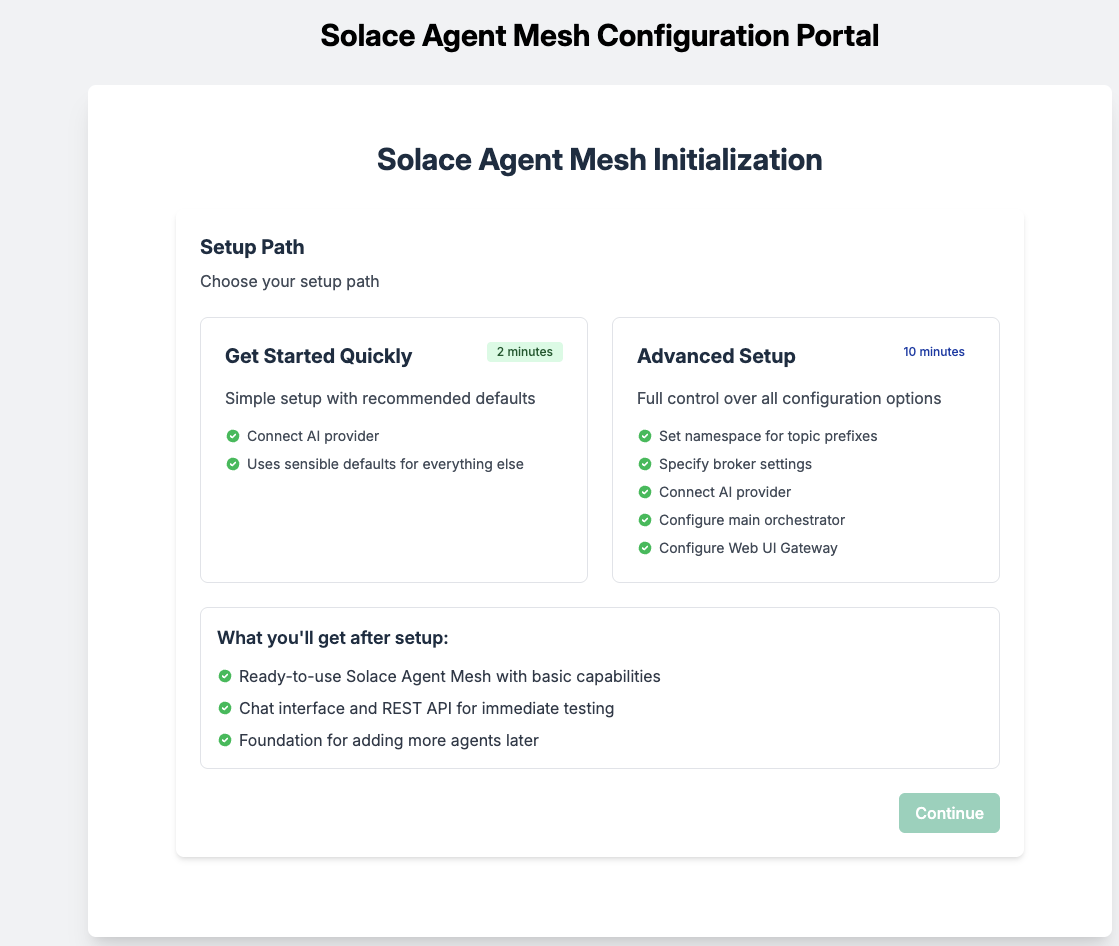Click check icon beside Ready-to-use Solace Agent Mesh
The width and height of the screenshot is (1119, 946).
coord(225,676)
